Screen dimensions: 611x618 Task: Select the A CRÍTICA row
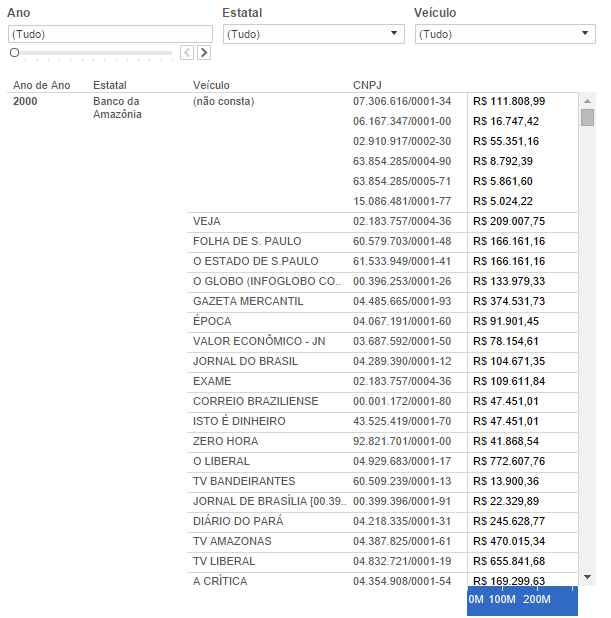tap(220, 581)
